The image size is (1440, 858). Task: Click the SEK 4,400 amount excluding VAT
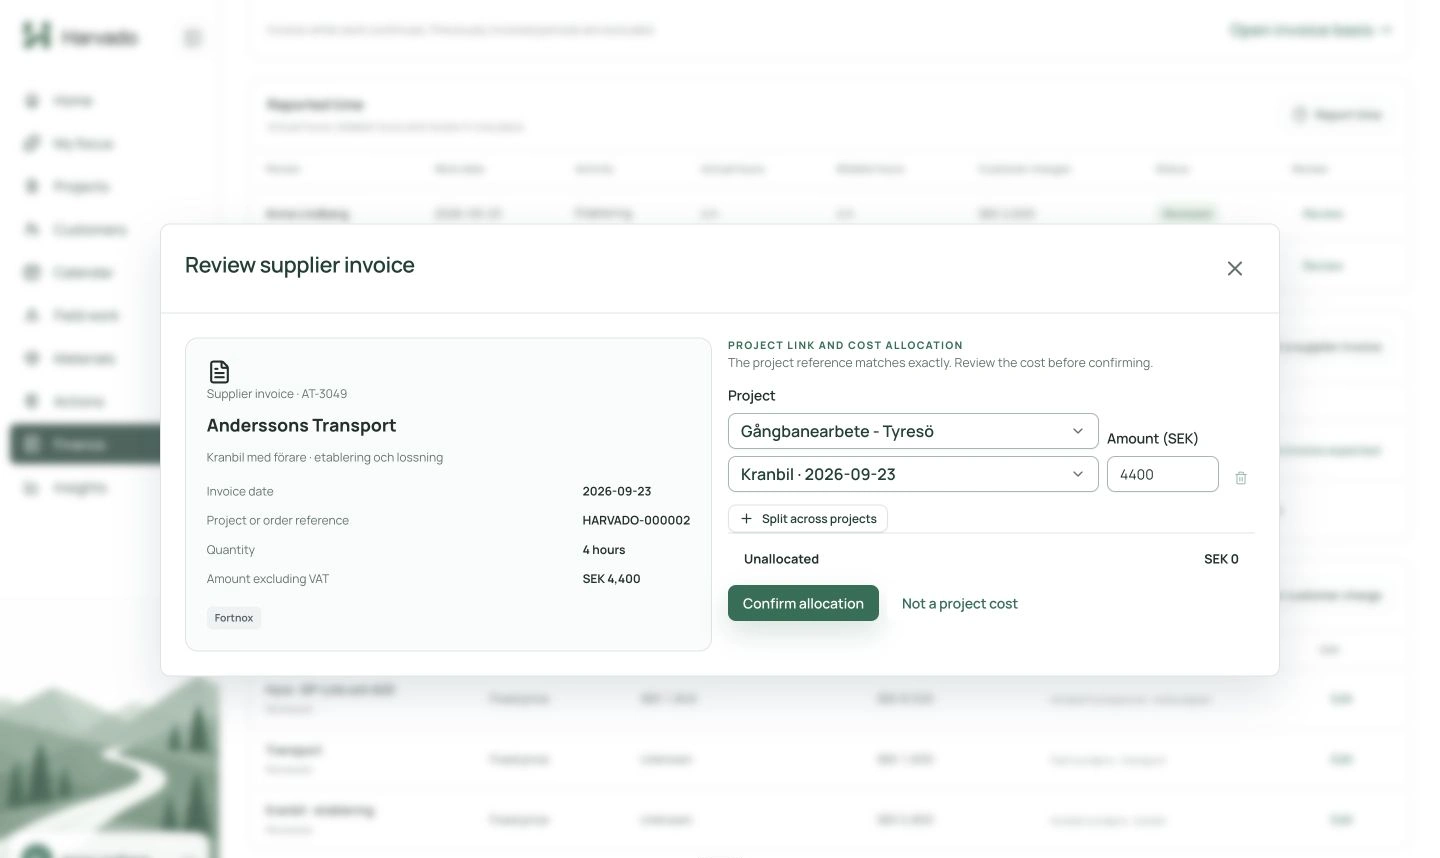(x=611, y=579)
